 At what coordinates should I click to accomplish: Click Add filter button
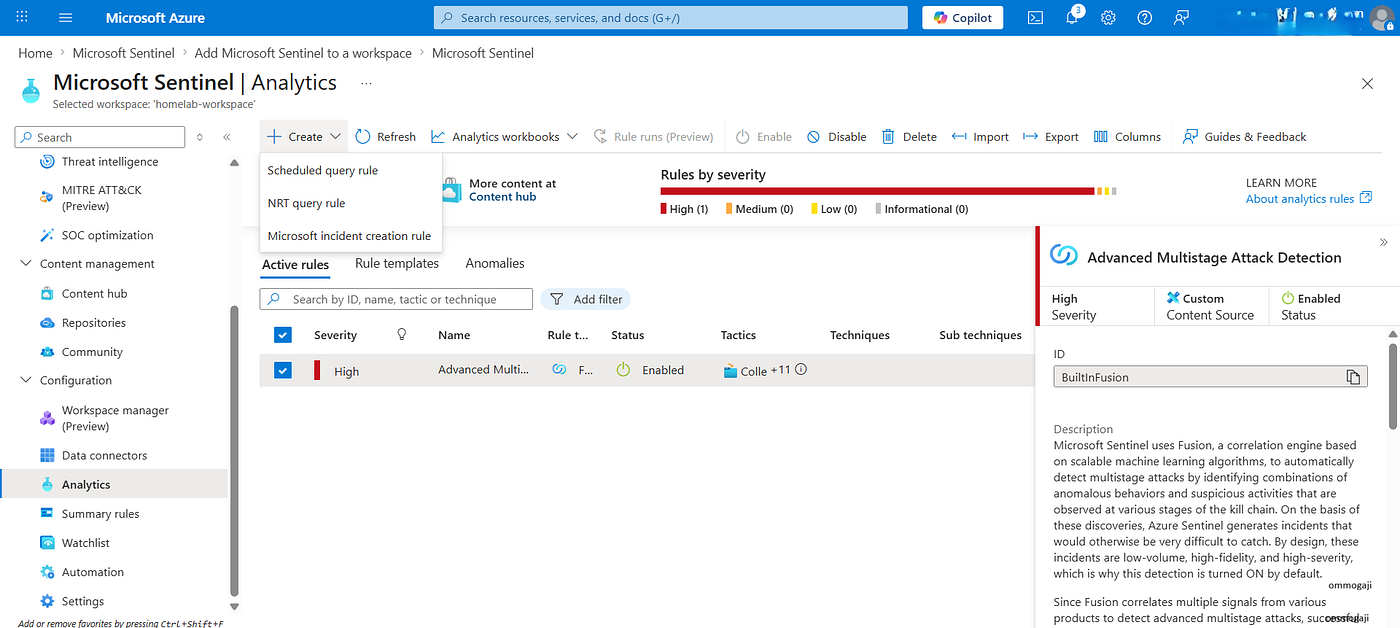click(x=586, y=299)
